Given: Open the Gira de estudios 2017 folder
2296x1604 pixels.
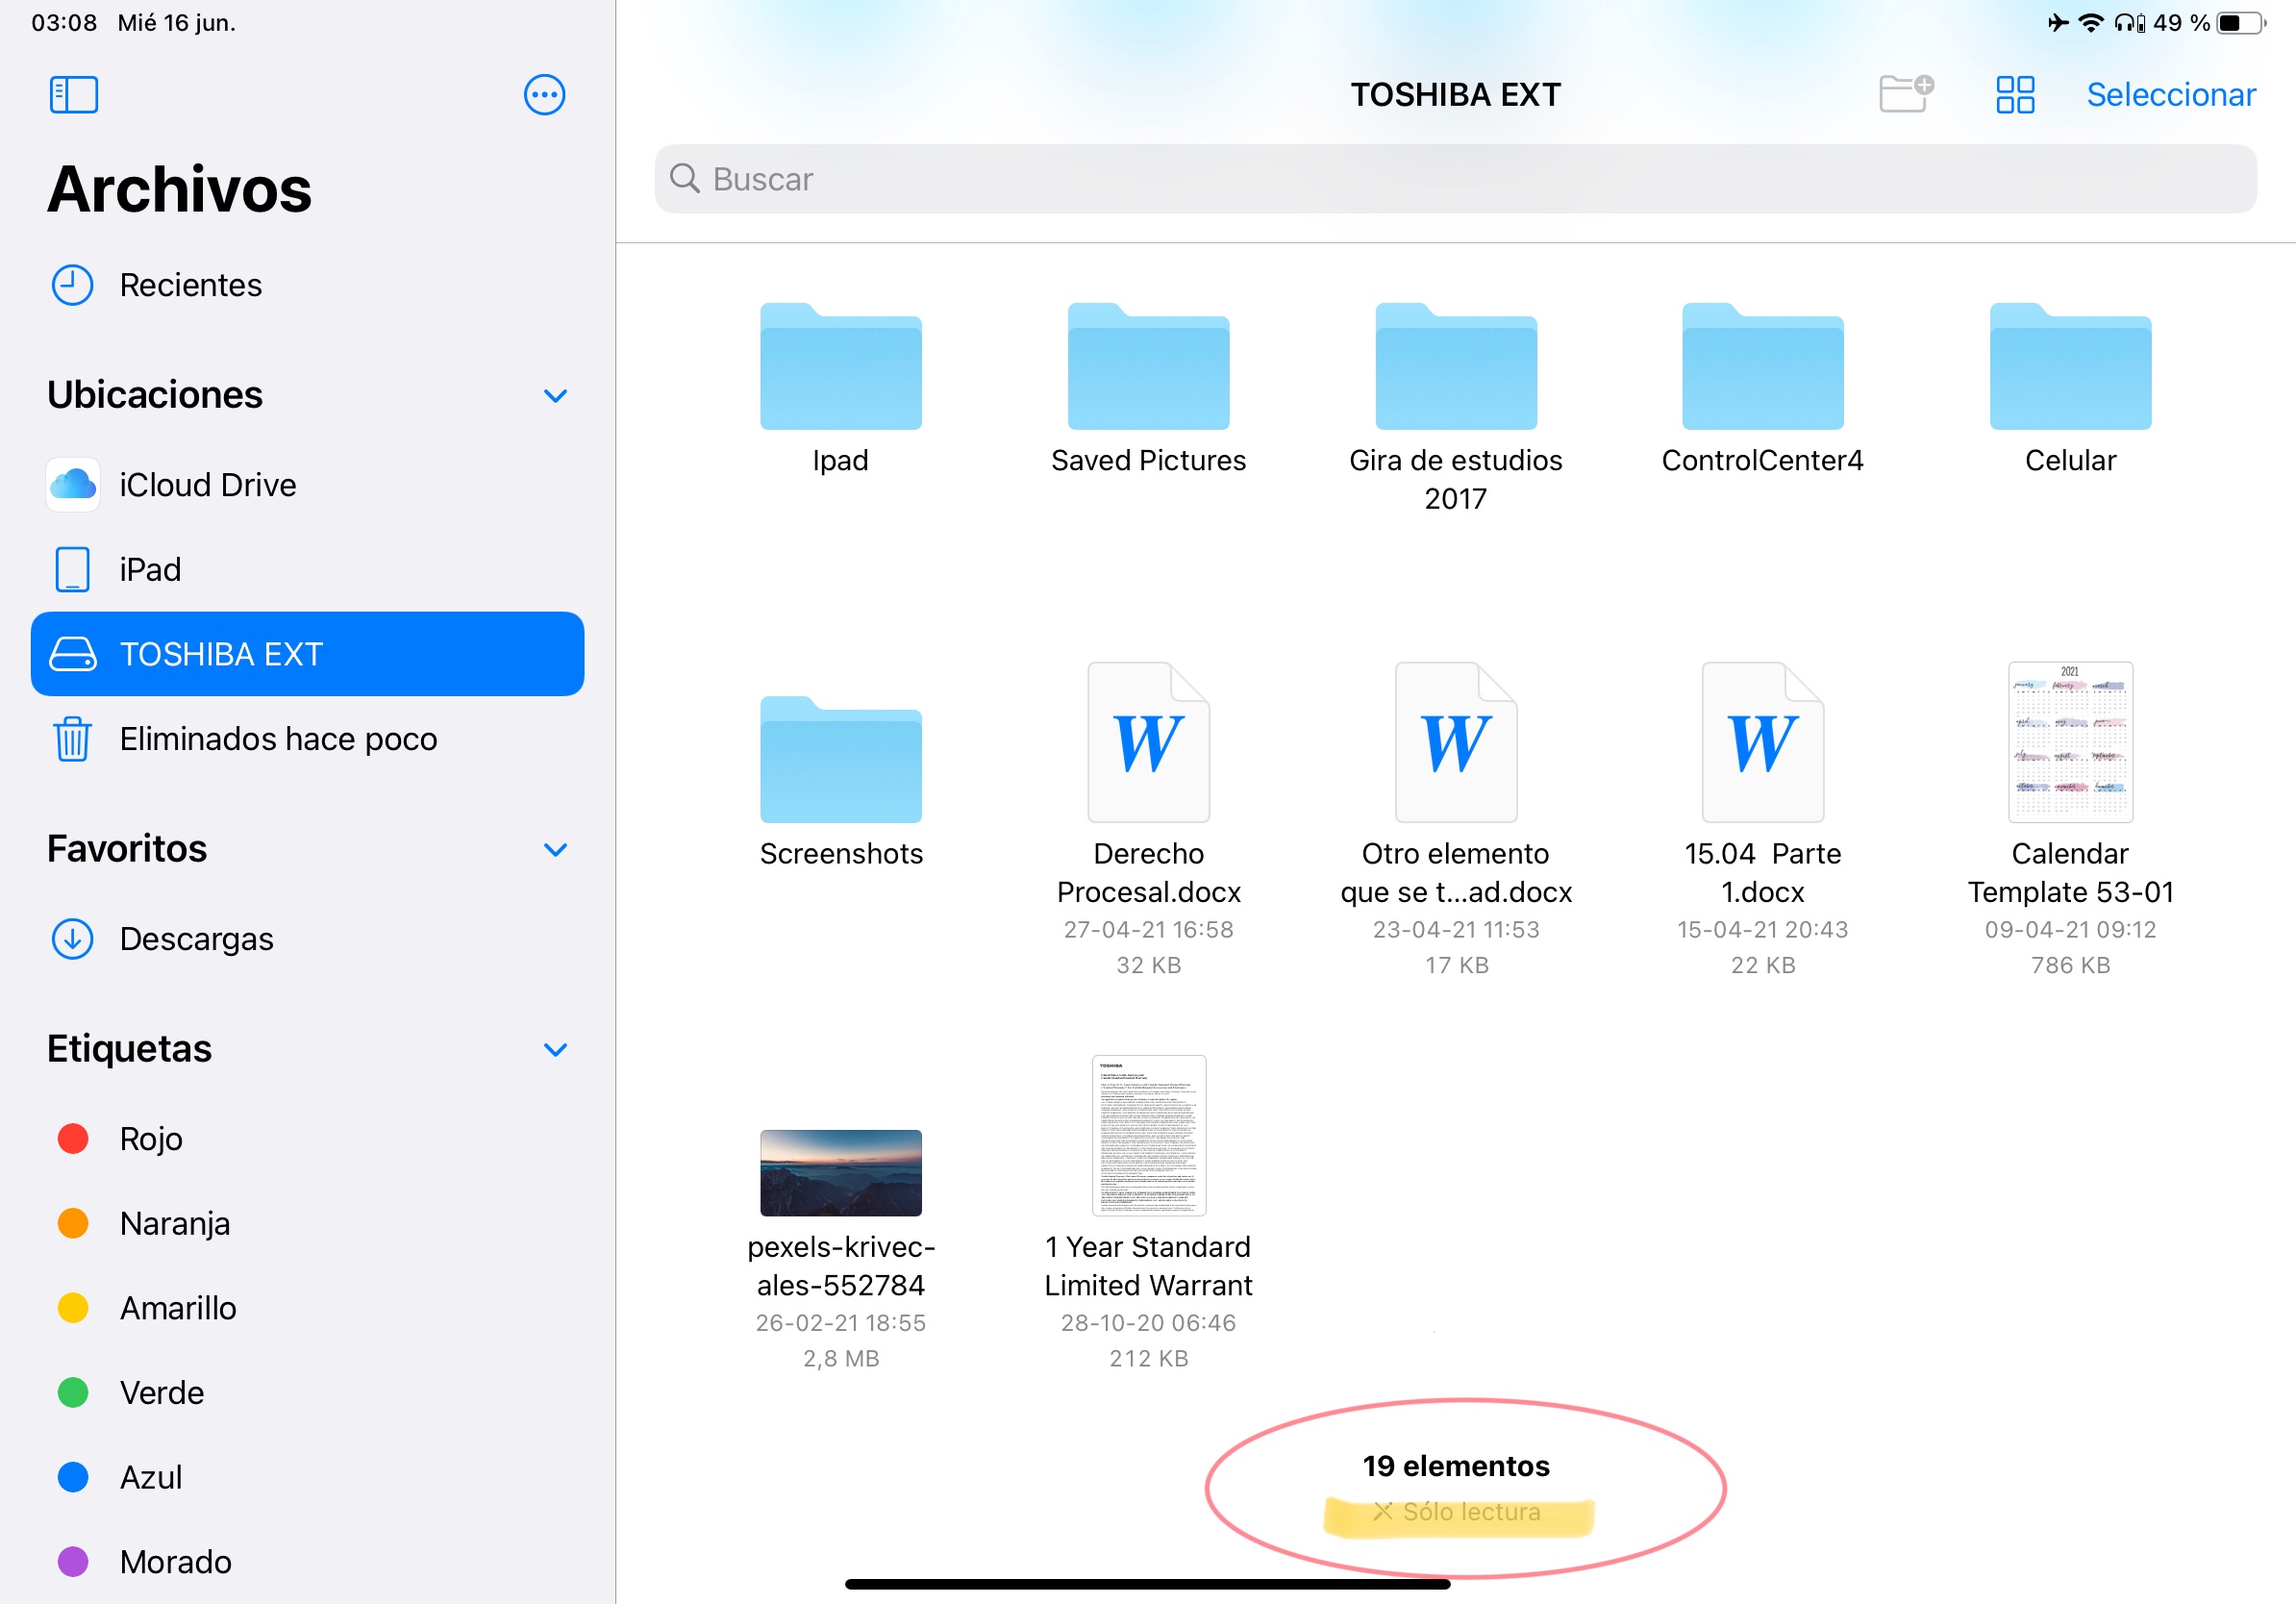Looking at the screenshot, I should 1455,368.
